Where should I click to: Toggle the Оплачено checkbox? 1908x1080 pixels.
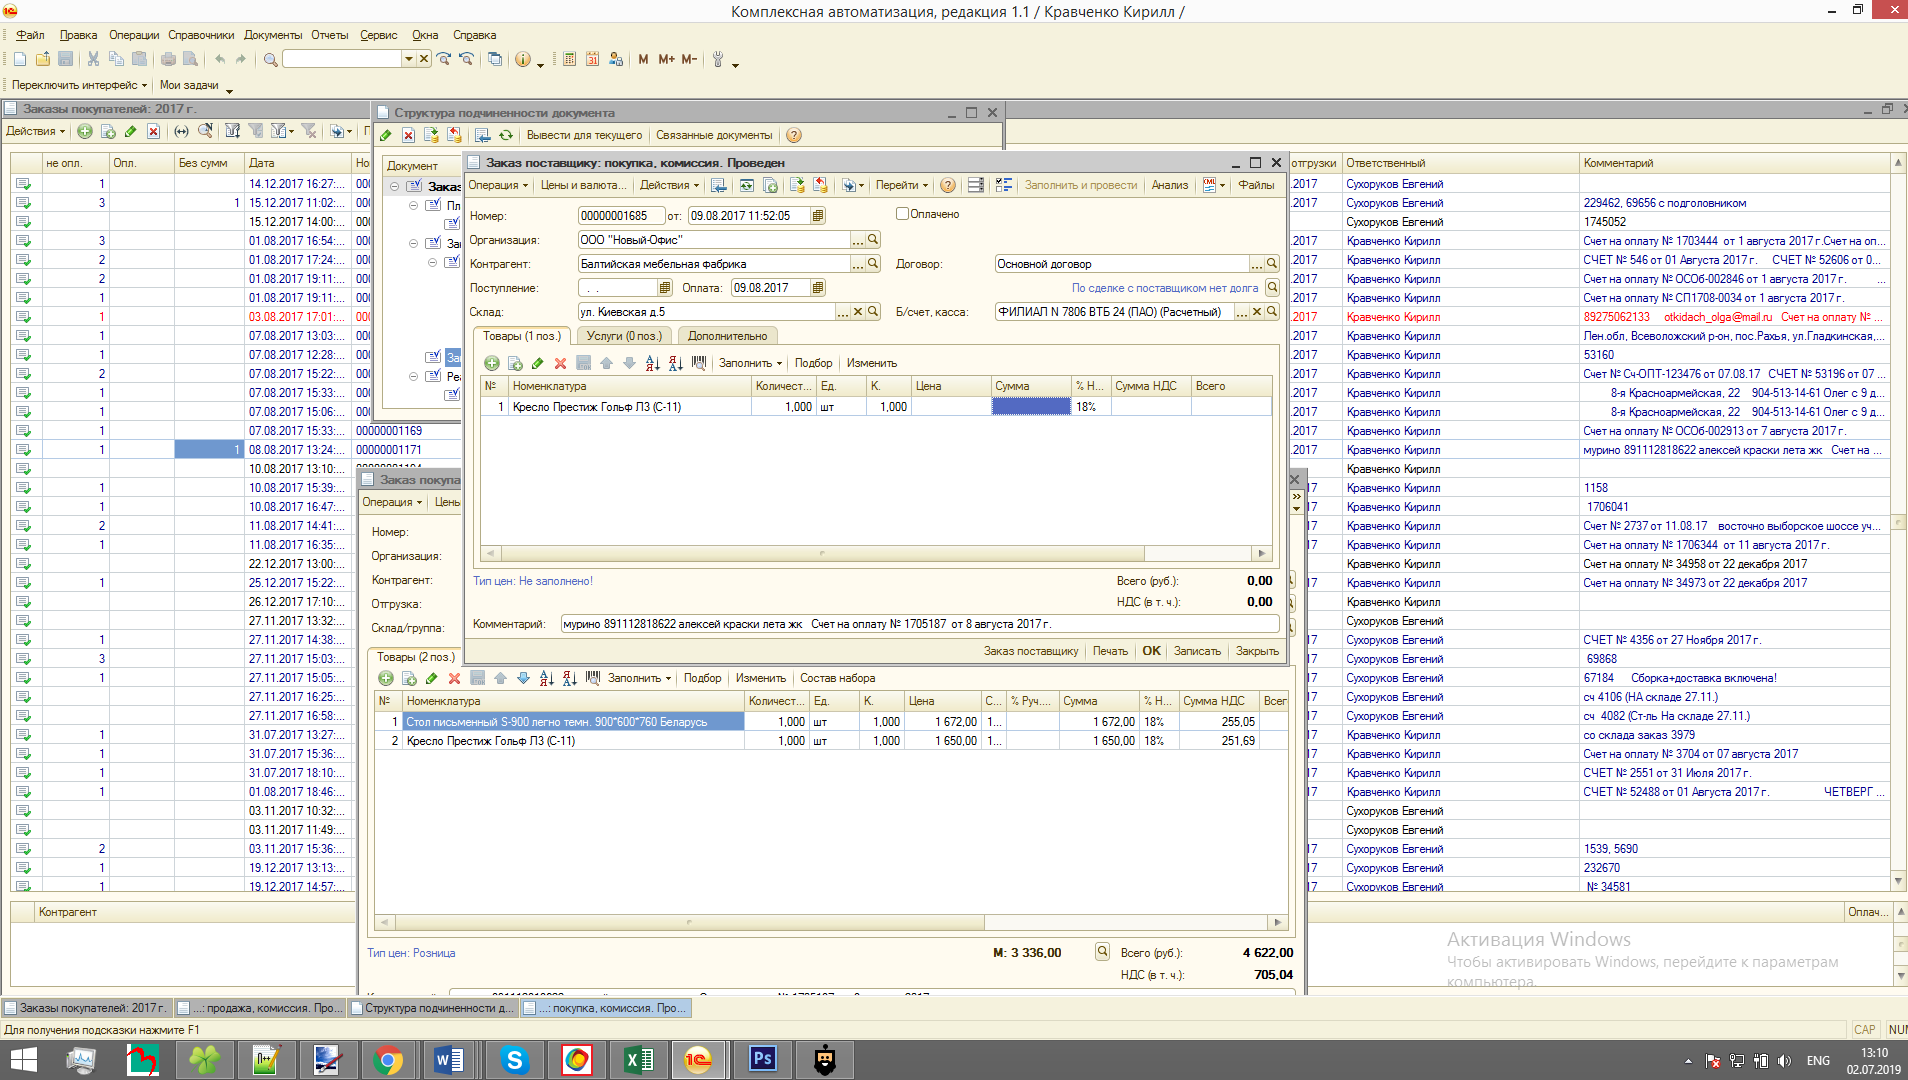point(902,214)
